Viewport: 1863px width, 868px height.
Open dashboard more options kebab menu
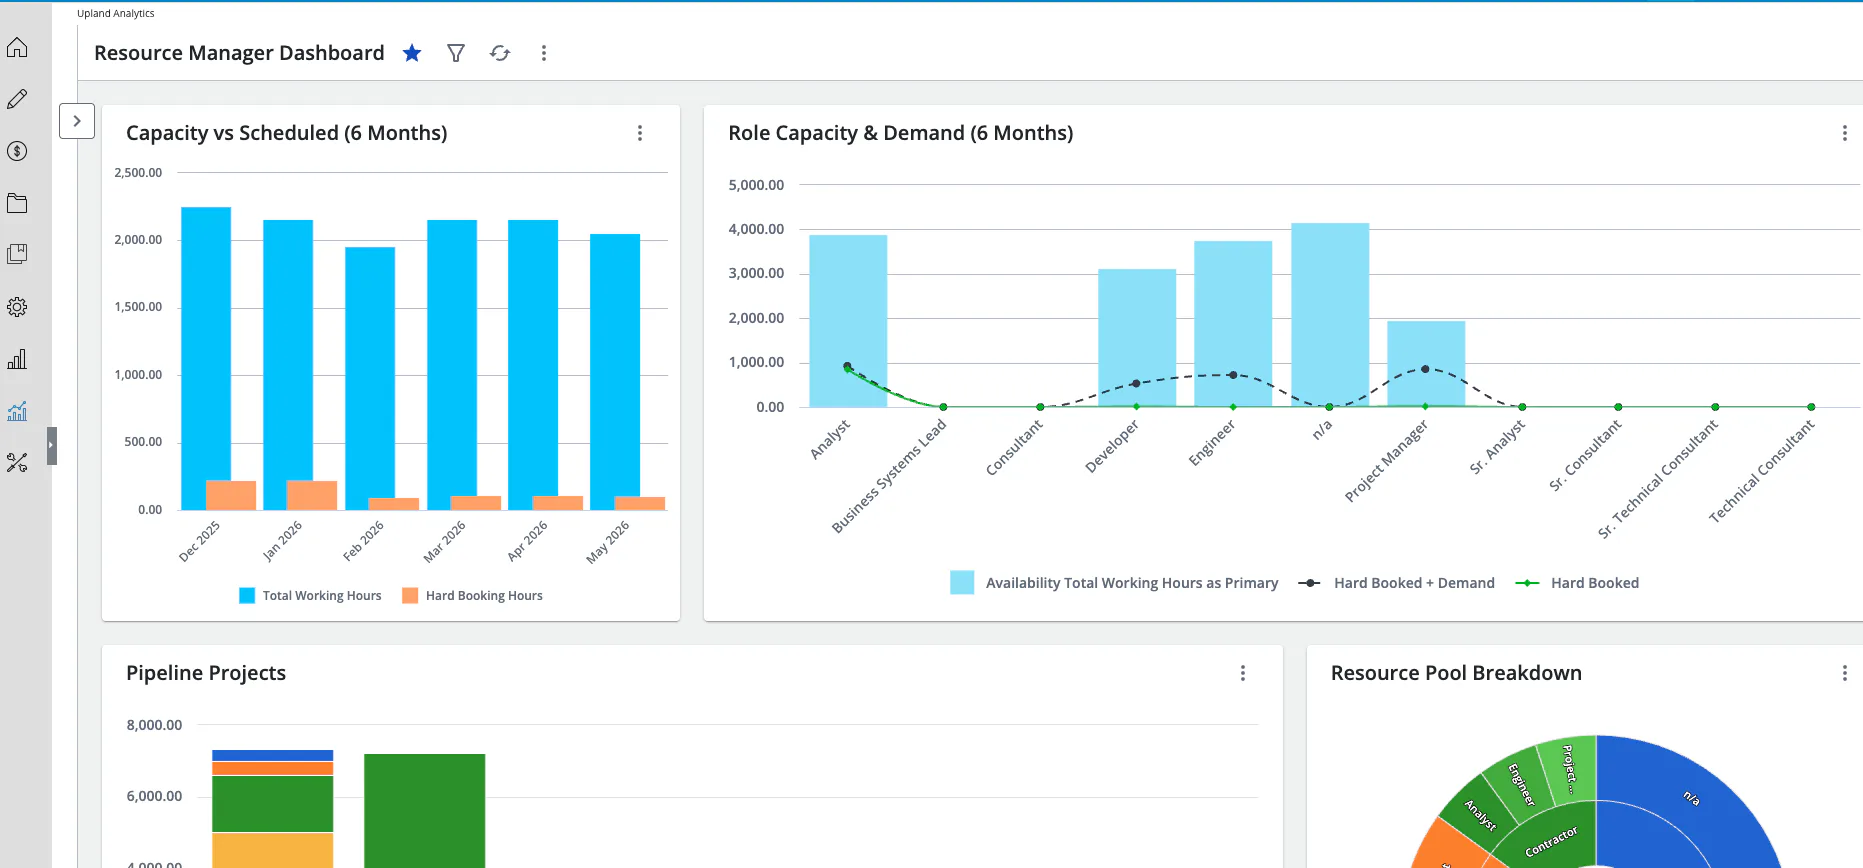pos(544,53)
